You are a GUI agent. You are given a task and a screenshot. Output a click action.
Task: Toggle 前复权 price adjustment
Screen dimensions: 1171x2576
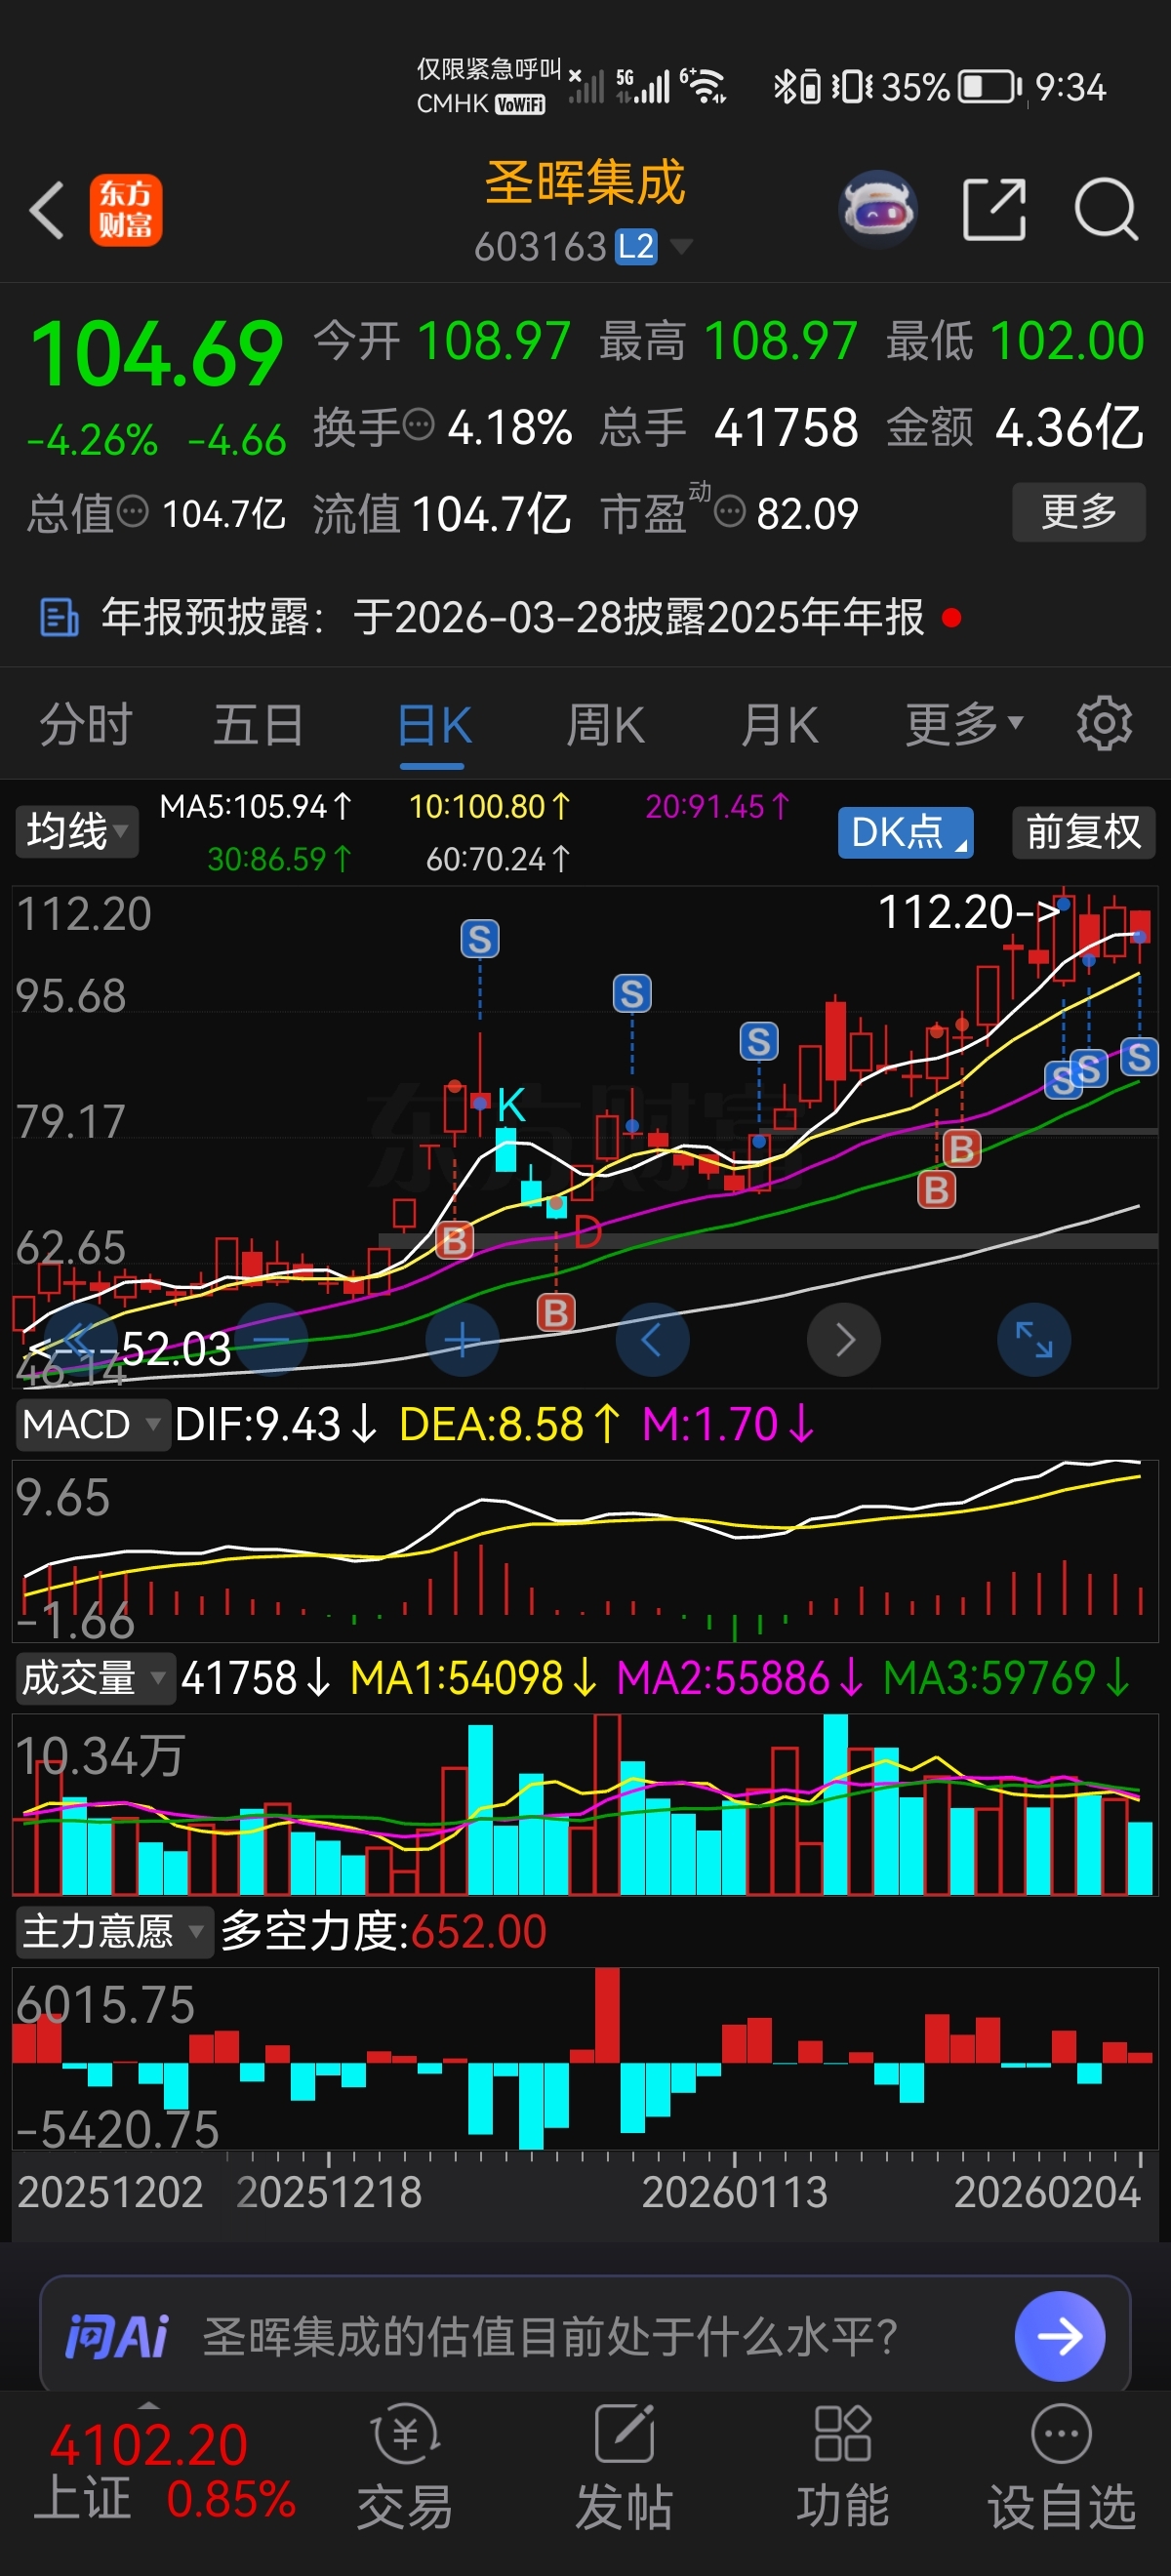[1084, 832]
